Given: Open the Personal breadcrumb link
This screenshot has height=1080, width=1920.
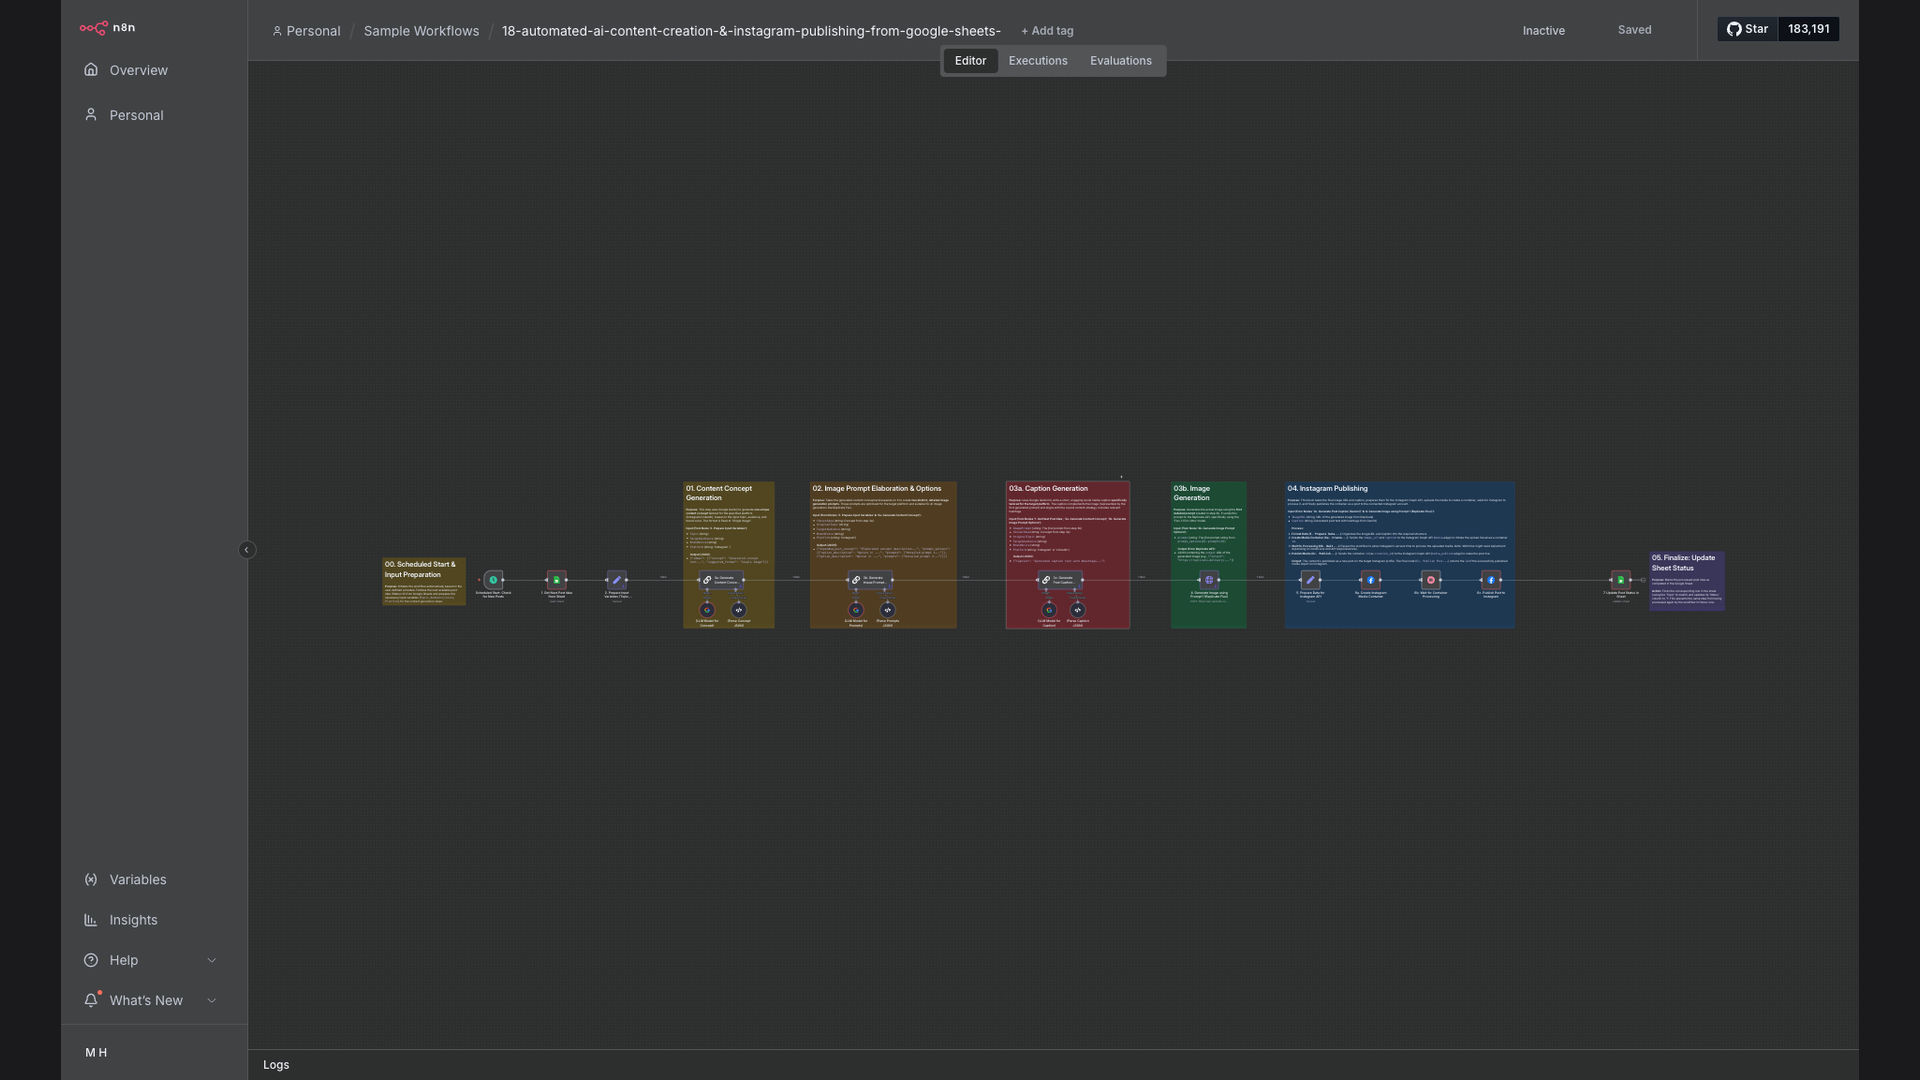Looking at the screenshot, I should click(306, 31).
